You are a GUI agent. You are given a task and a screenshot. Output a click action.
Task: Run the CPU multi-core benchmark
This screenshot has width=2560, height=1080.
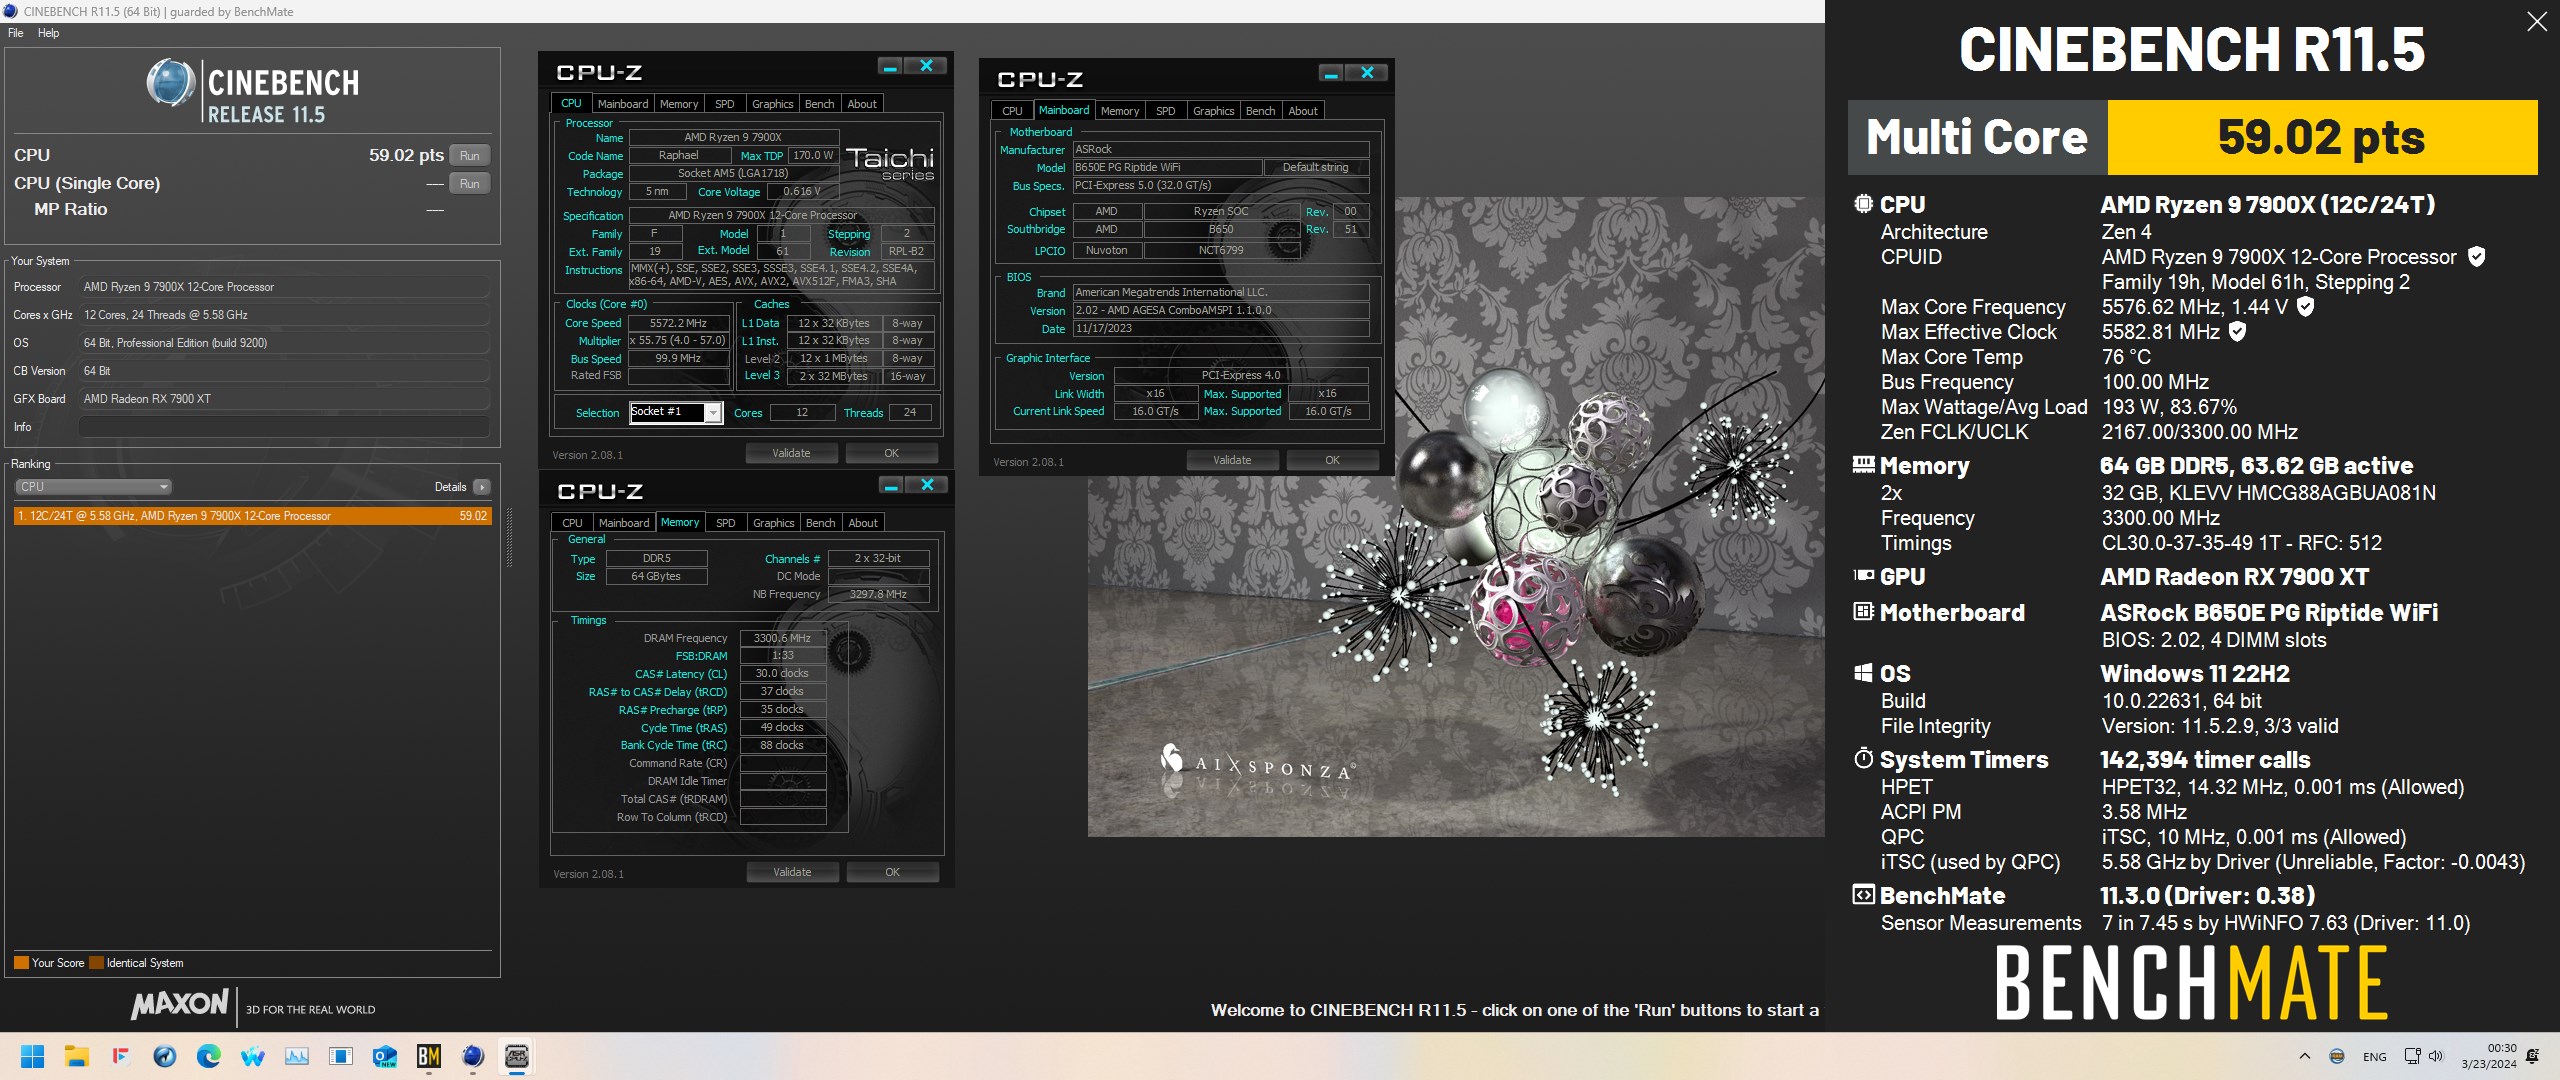pyautogui.click(x=470, y=156)
